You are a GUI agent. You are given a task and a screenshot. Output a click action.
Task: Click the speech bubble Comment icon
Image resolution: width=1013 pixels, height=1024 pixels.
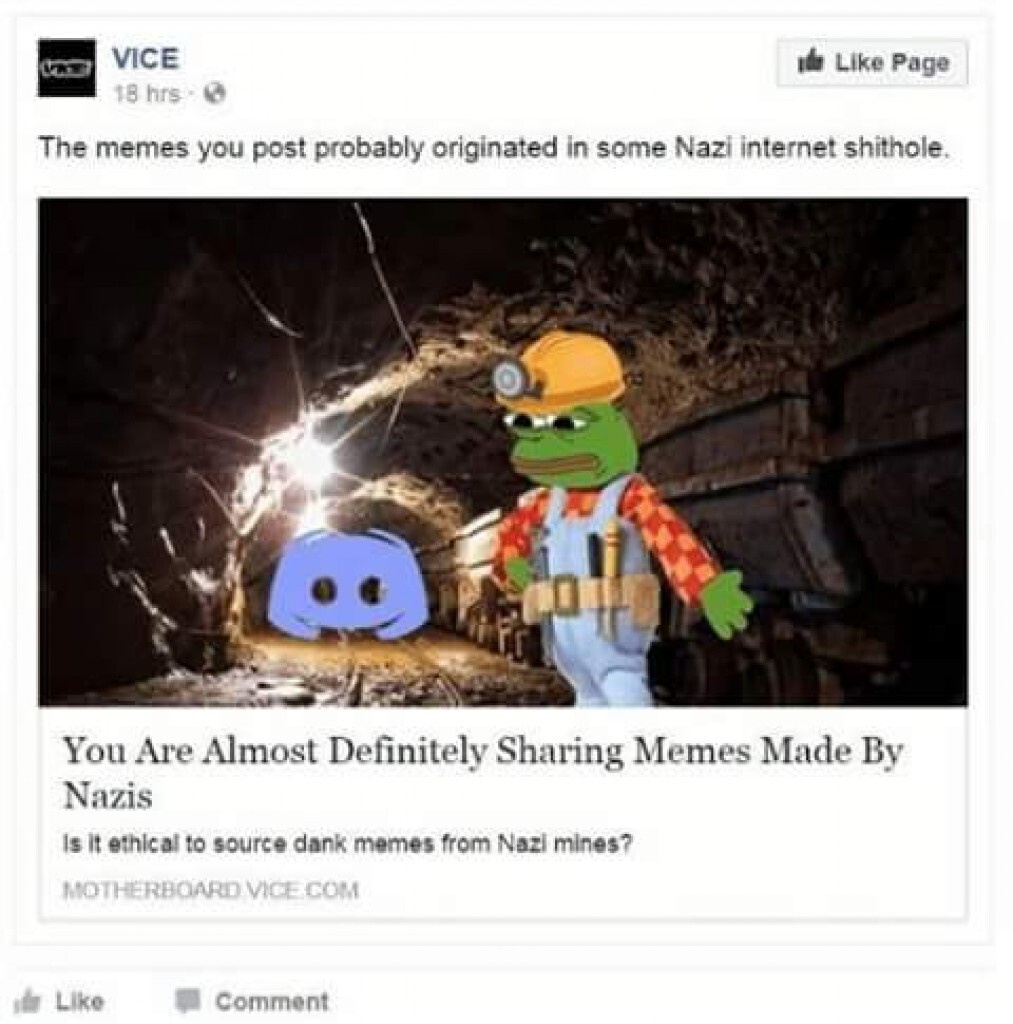point(187,1000)
